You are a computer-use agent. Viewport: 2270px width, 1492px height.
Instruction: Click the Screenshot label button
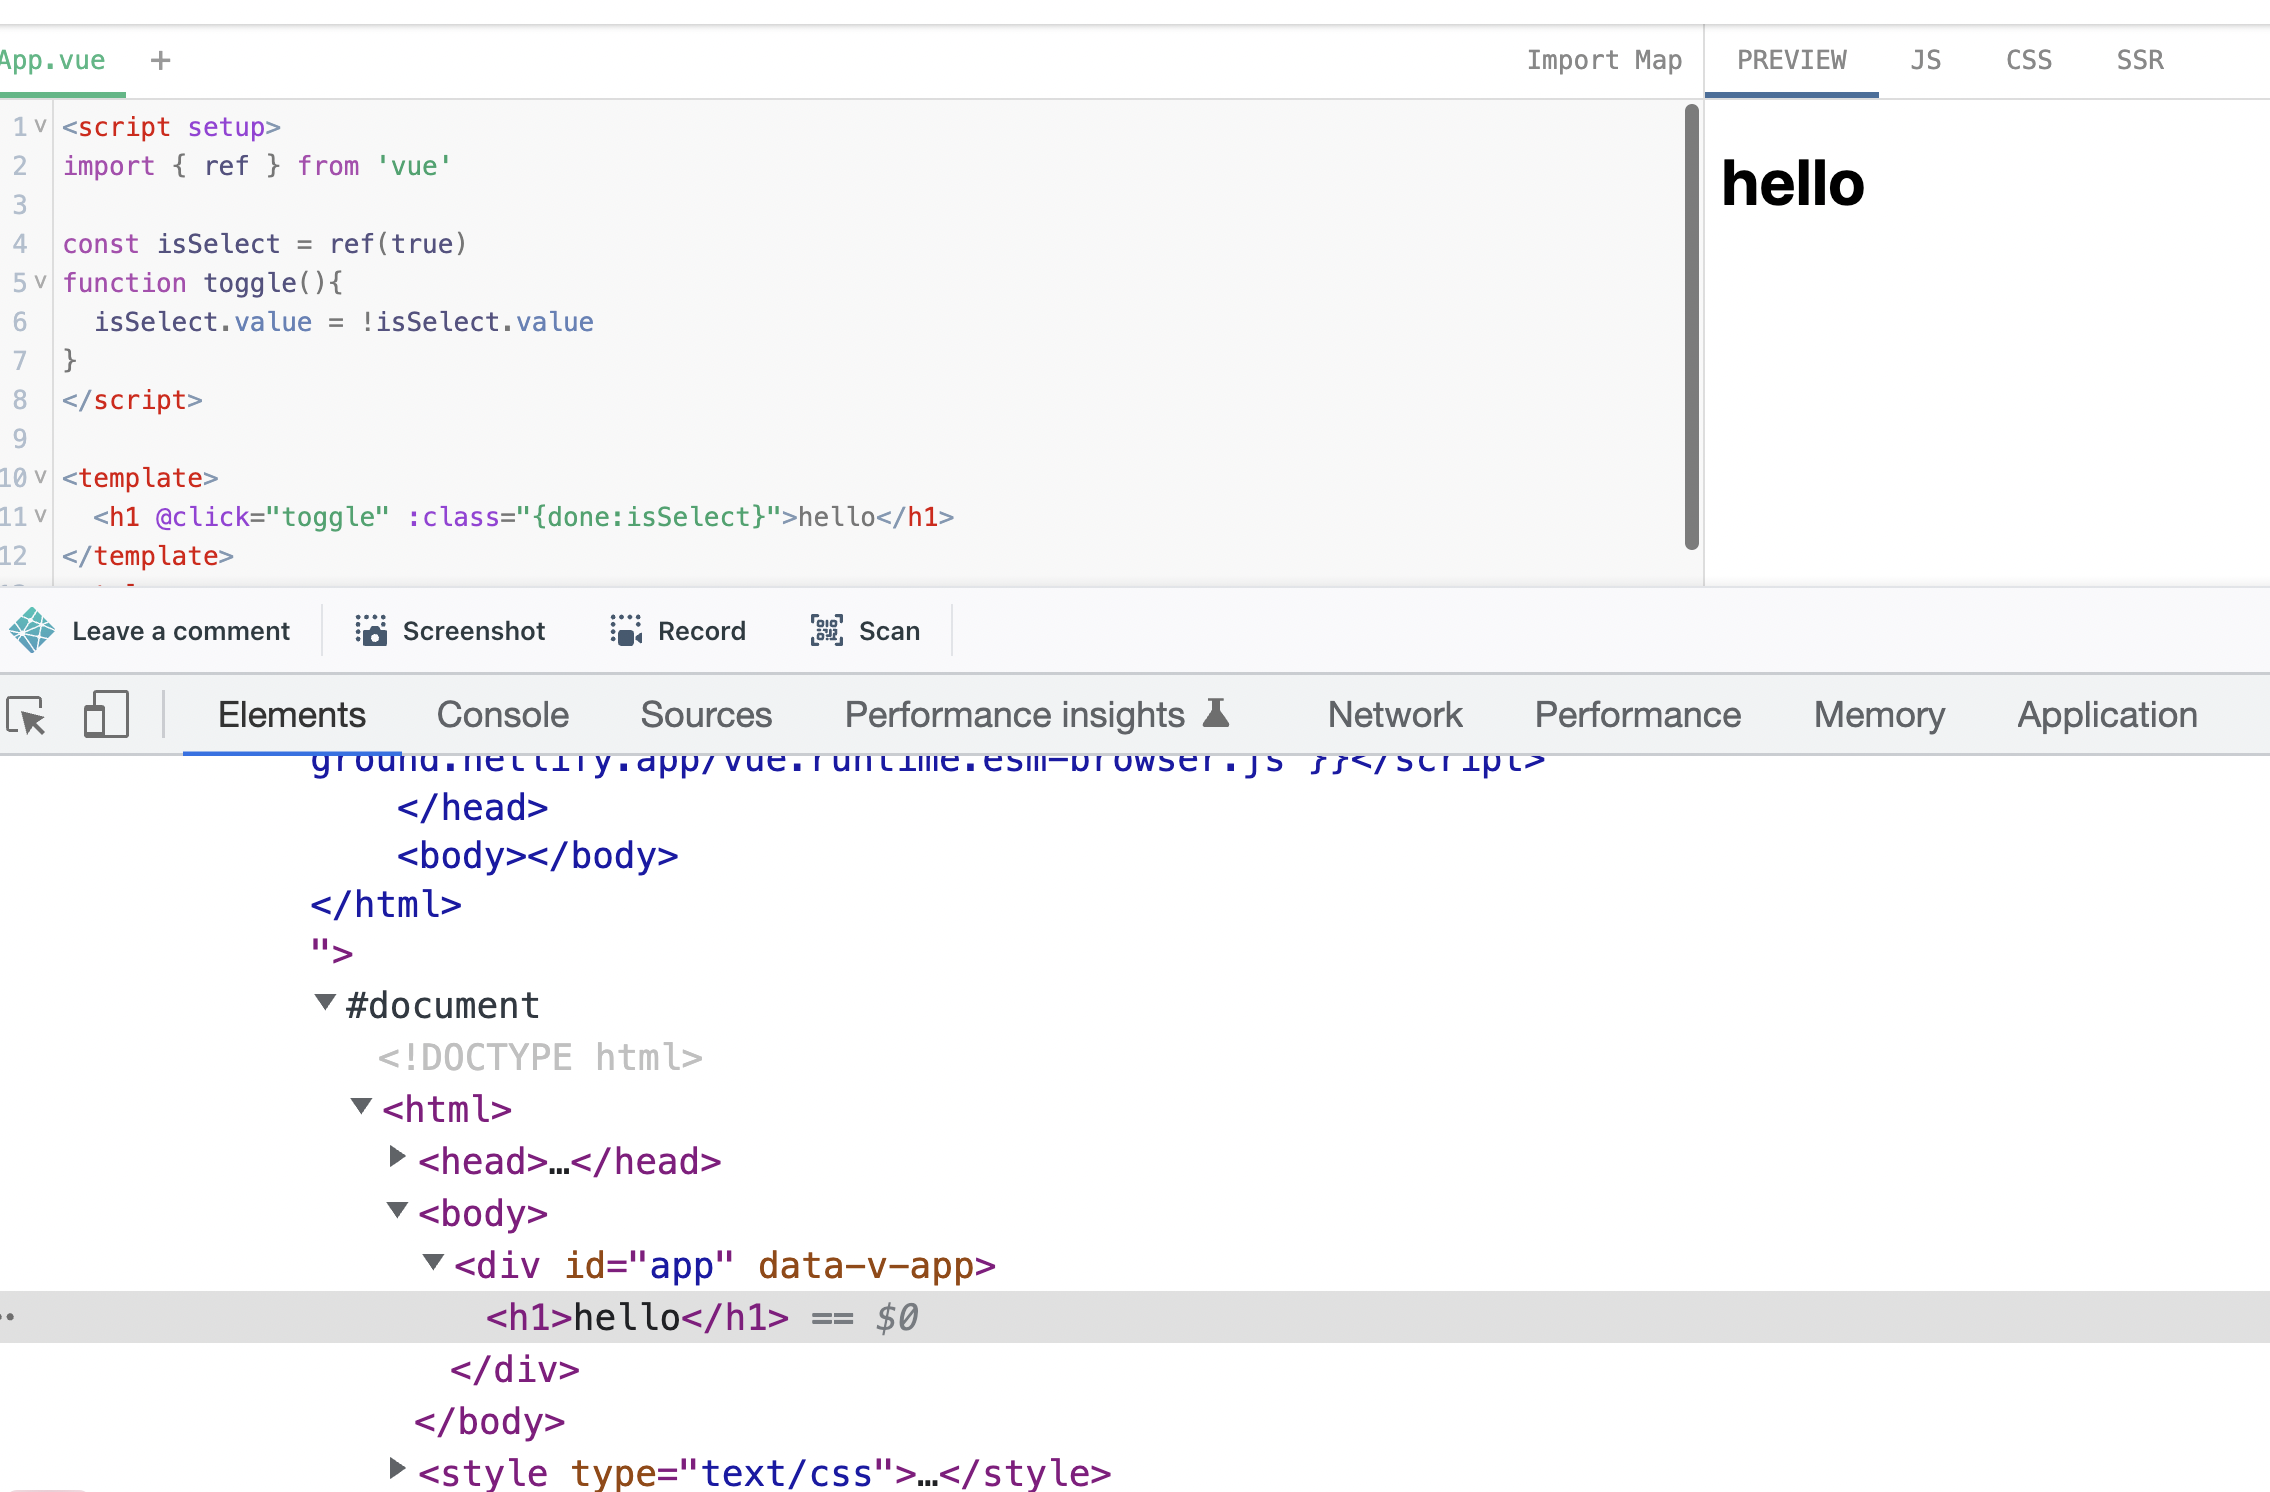(474, 631)
